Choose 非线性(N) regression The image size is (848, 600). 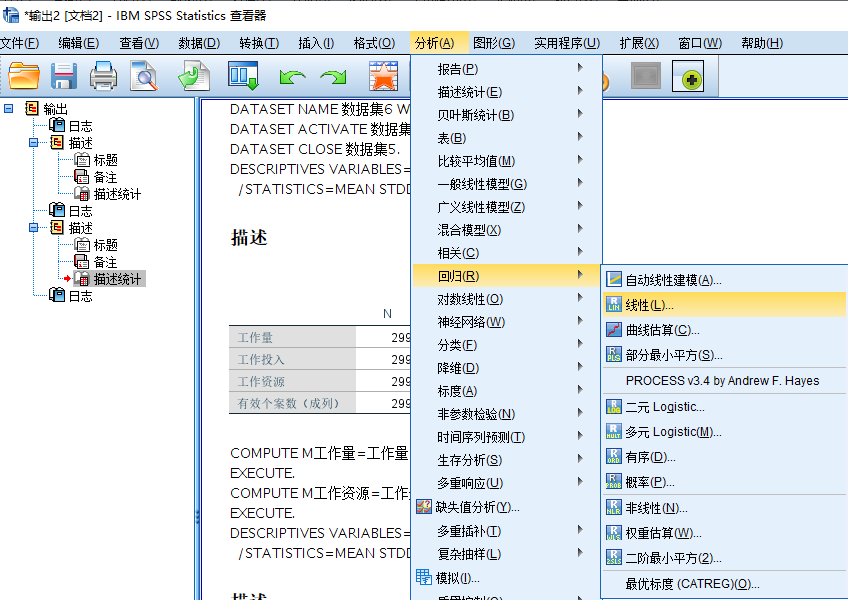coord(724,508)
